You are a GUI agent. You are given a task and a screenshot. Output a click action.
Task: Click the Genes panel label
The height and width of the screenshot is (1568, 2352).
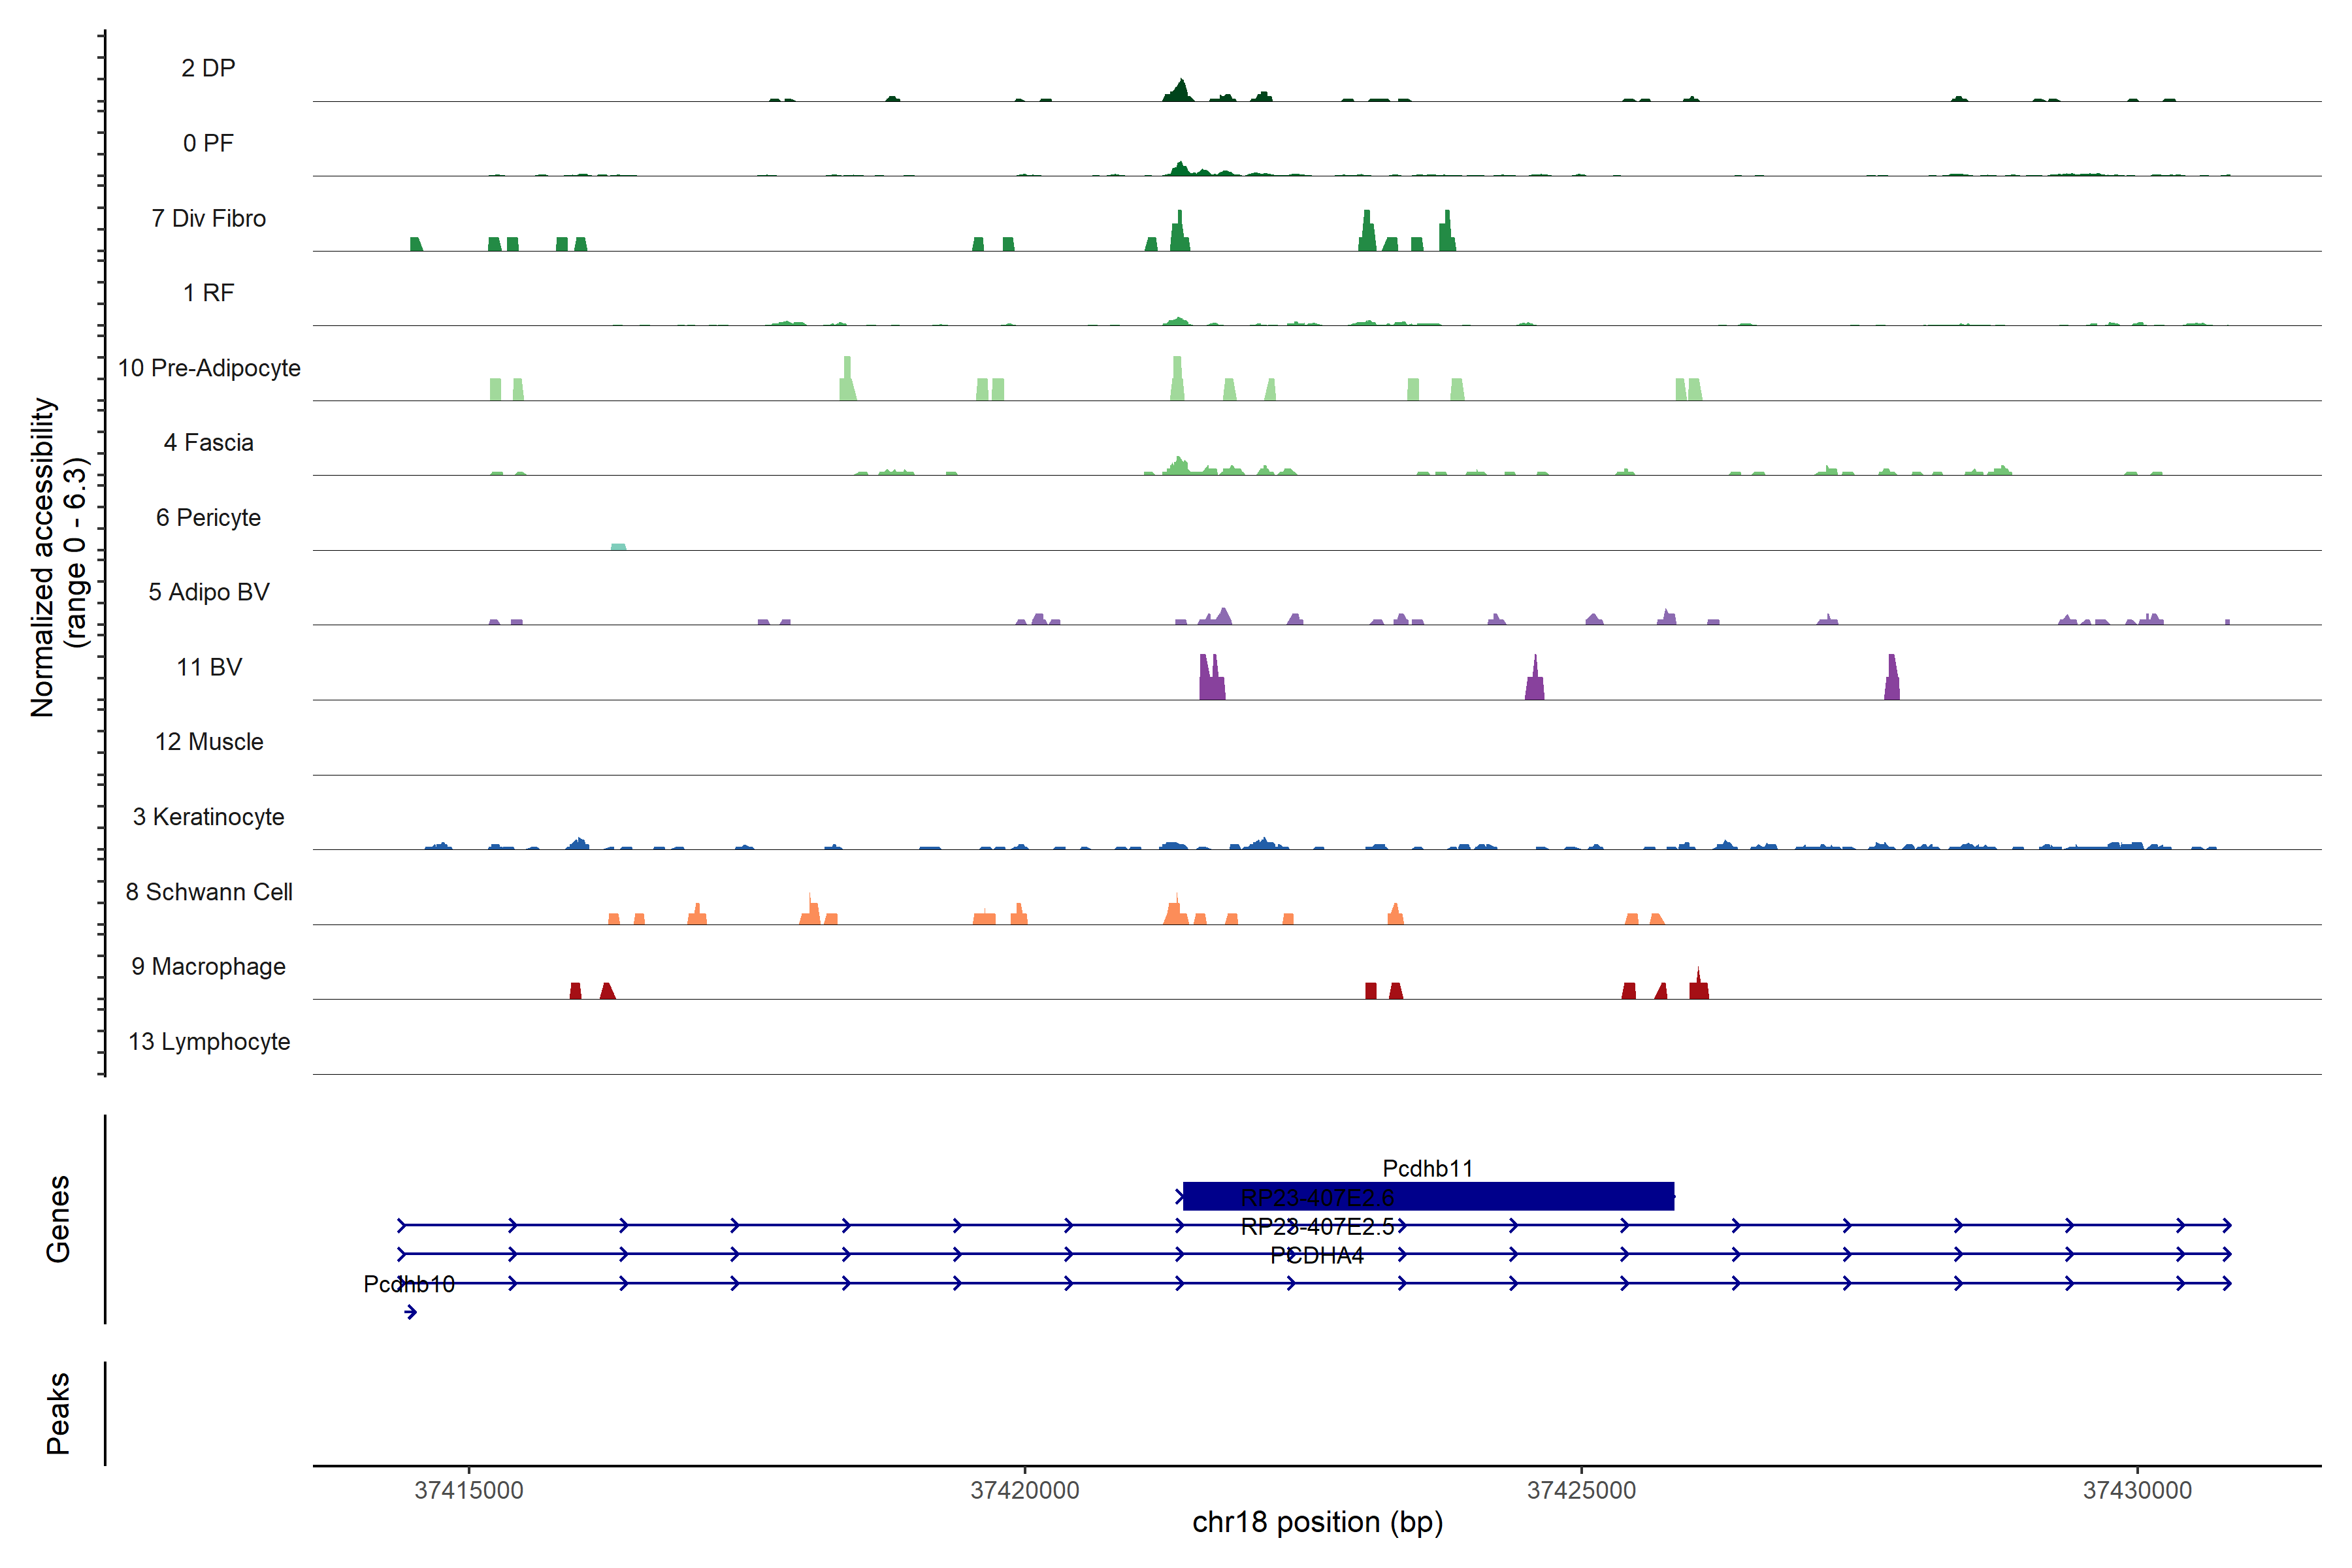(x=58, y=1219)
